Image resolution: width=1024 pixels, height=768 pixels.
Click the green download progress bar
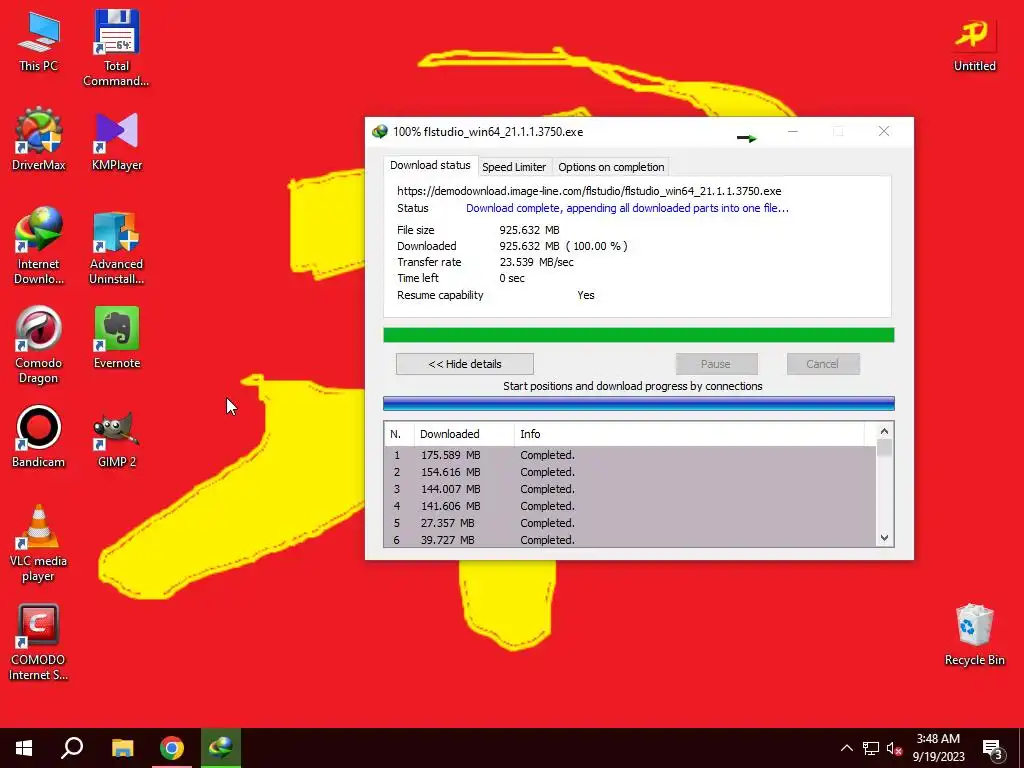[x=639, y=335]
